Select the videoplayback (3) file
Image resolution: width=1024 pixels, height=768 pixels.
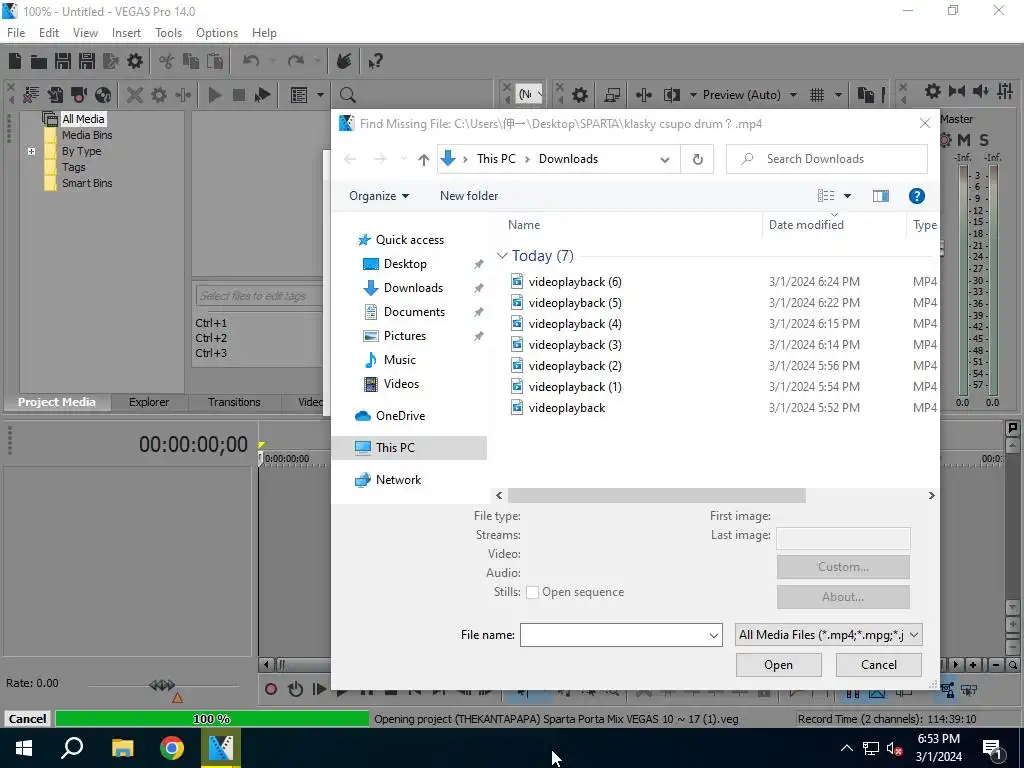coord(575,345)
